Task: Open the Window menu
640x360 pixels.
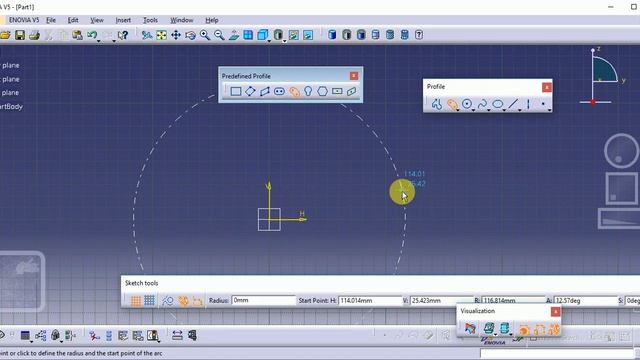Action: (182, 20)
